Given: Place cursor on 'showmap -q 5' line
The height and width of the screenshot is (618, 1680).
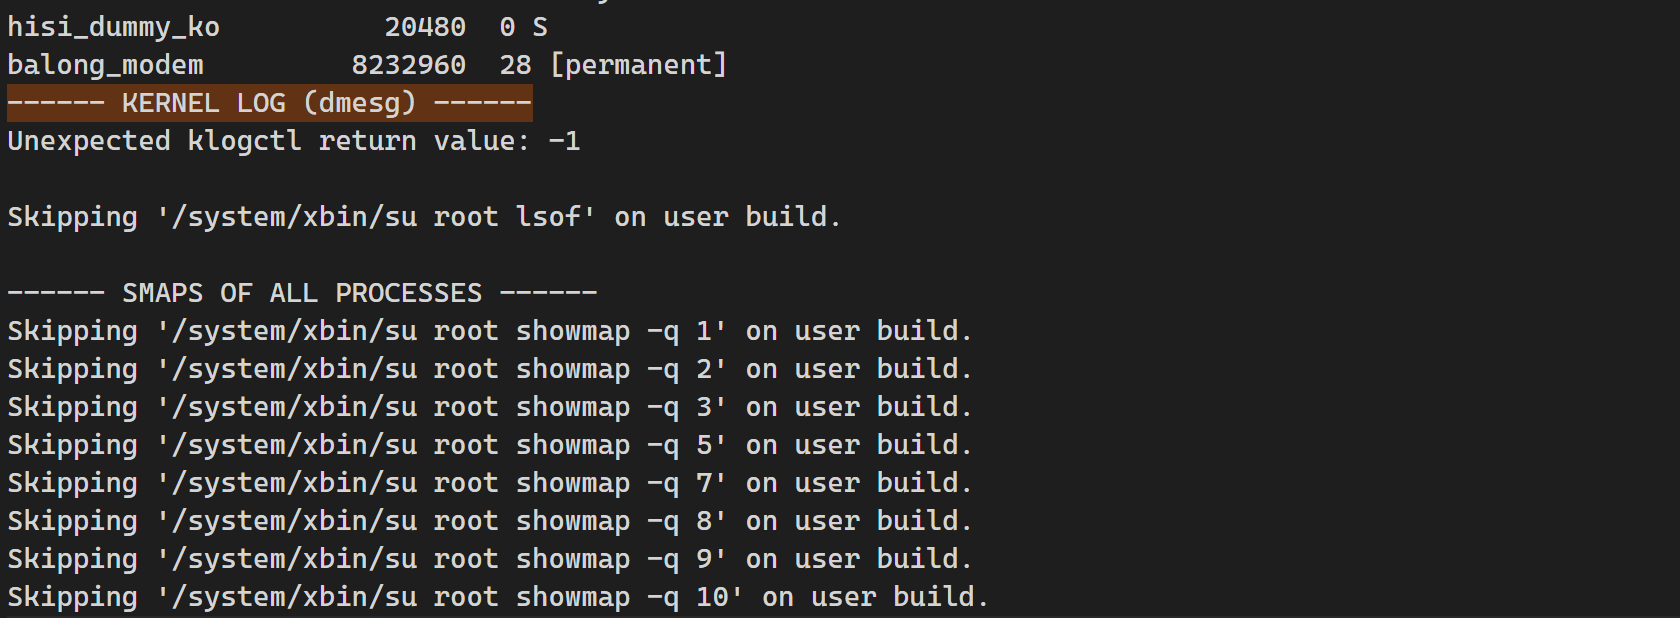Looking at the screenshot, I should click(489, 445).
